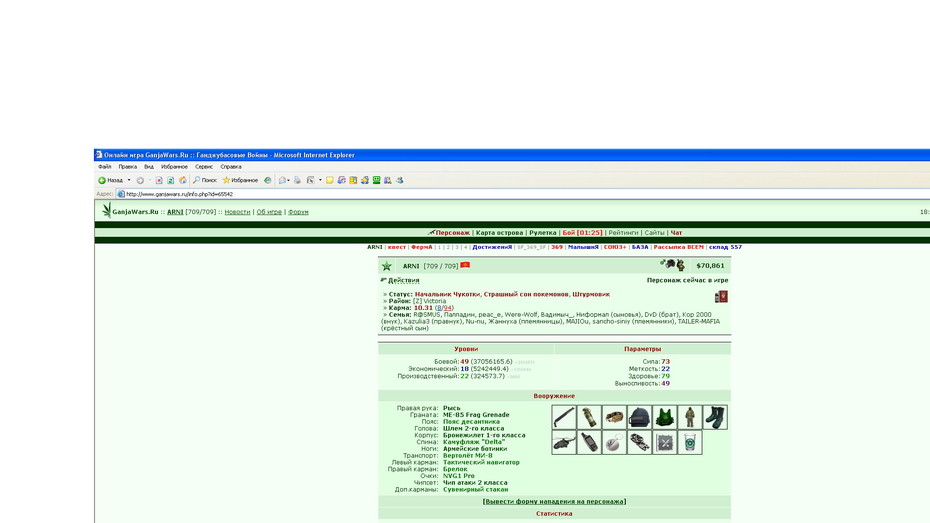930x523 pixels.
Task: Click the Вертолёт МИ-8 equipment link
Action: (x=467, y=455)
